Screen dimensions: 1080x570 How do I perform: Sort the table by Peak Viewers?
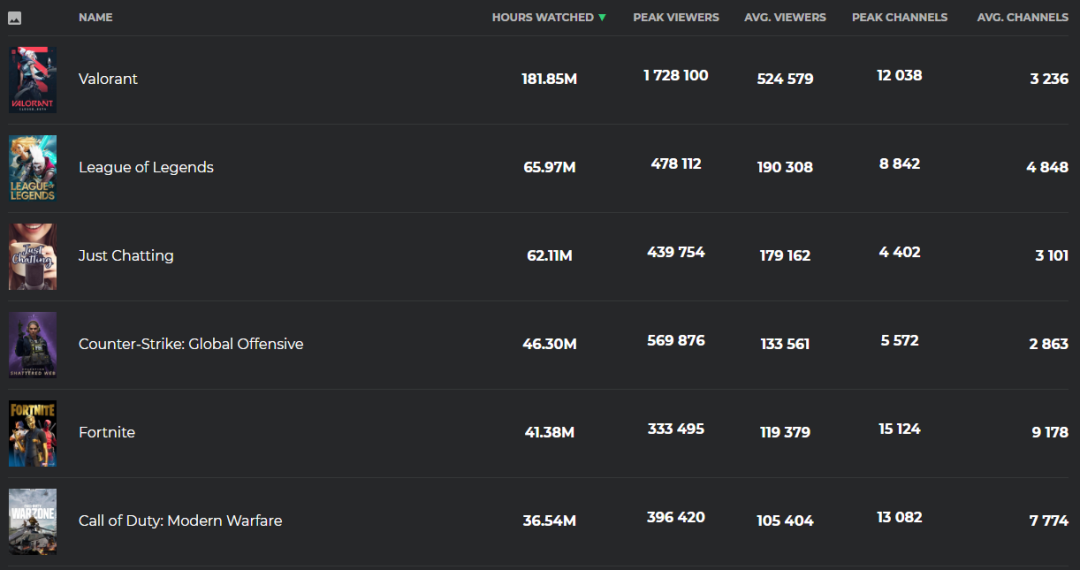pyautogui.click(x=676, y=18)
